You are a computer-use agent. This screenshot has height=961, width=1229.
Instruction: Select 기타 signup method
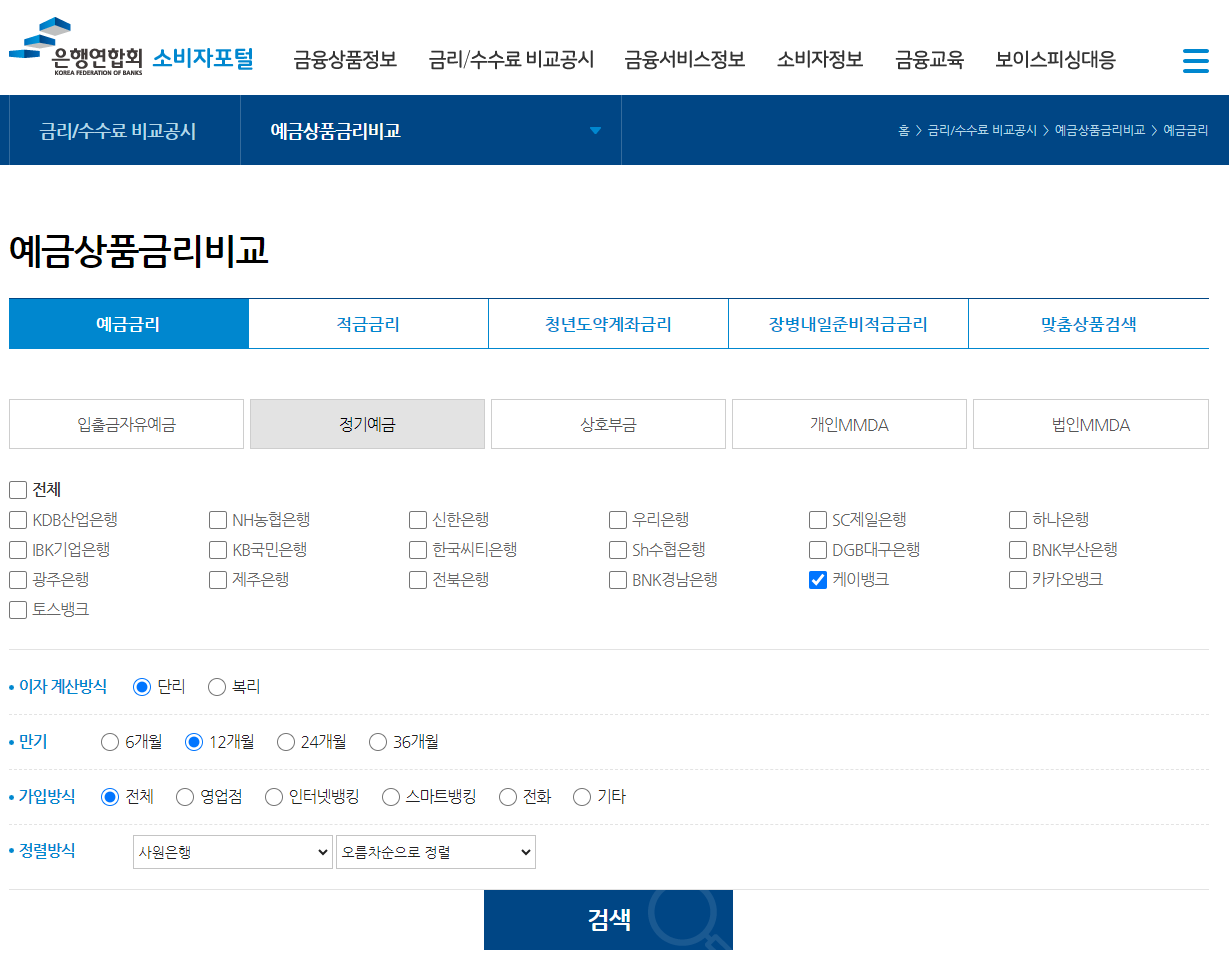click(582, 797)
